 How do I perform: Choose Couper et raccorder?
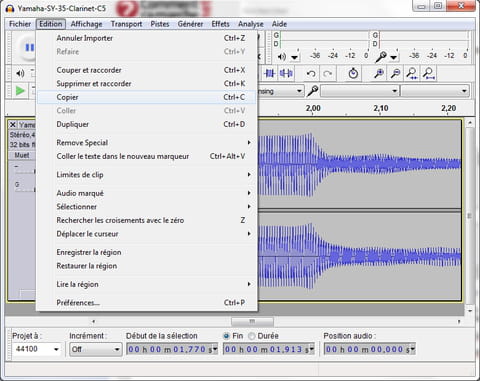click(147, 70)
